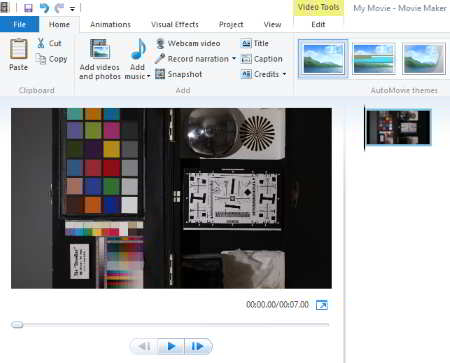Click Add videos and photos
The width and height of the screenshot is (450, 363).
100,59
